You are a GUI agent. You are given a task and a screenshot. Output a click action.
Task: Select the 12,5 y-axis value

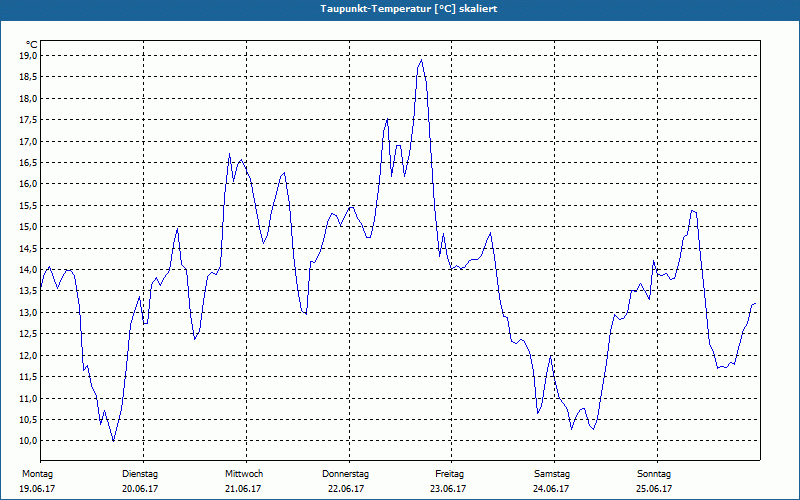coord(28,334)
